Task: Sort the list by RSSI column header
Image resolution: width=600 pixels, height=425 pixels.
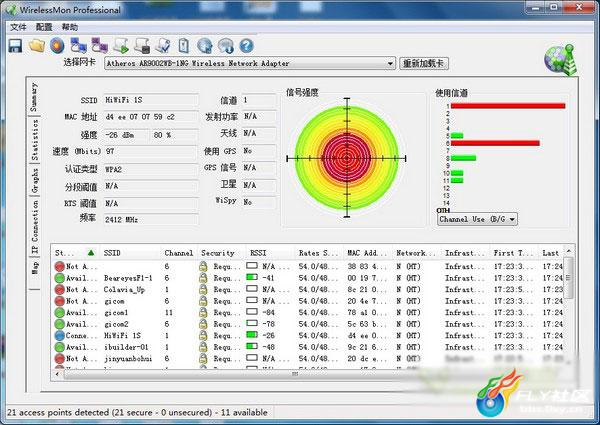Action: pyautogui.click(x=270, y=253)
